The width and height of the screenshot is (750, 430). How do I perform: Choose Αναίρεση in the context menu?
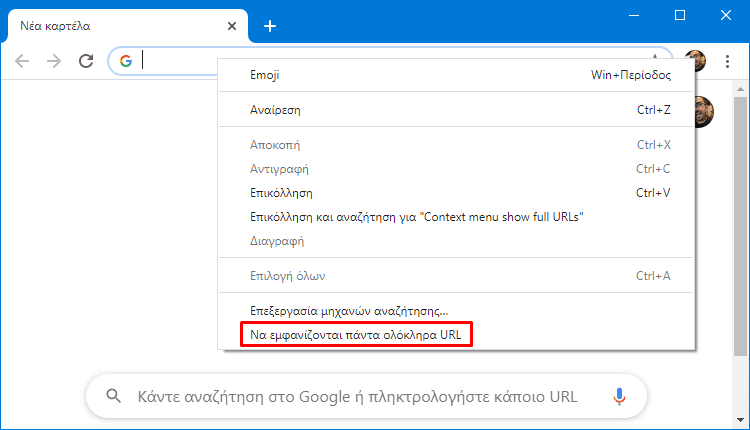tap(456, 110)
